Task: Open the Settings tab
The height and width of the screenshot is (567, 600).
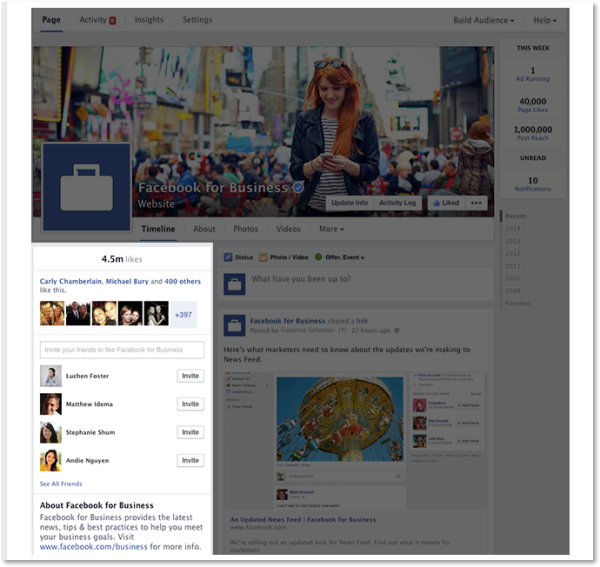Action: [x=197, y=20]
